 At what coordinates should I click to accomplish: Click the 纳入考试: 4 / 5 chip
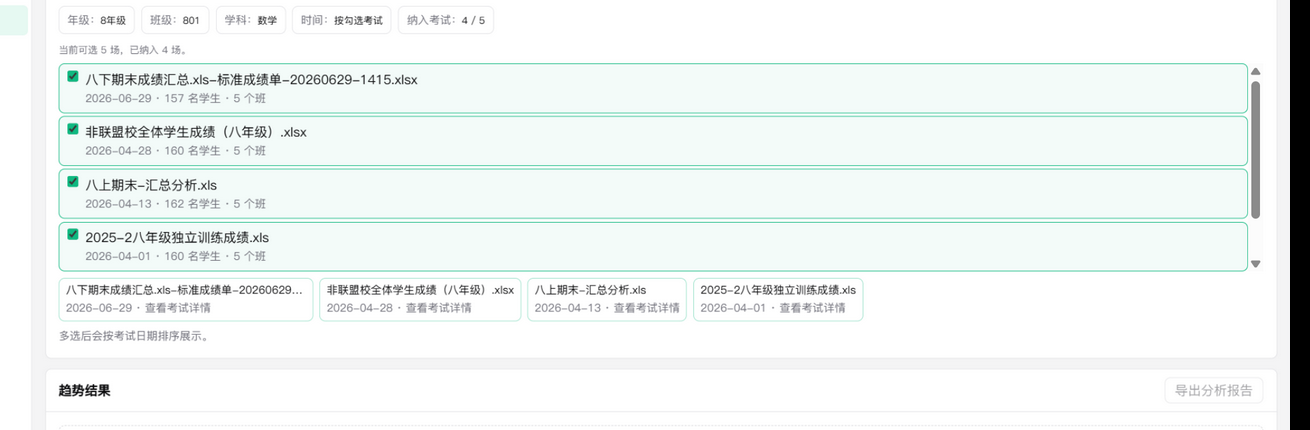445,20
